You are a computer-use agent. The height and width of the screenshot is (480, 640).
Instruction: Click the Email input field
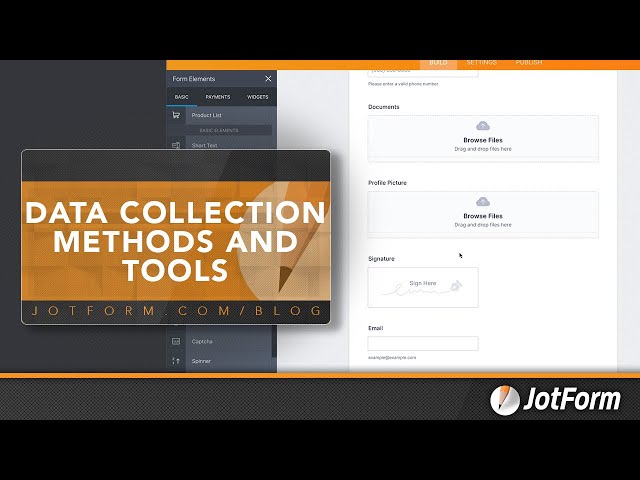pos(423,343)
